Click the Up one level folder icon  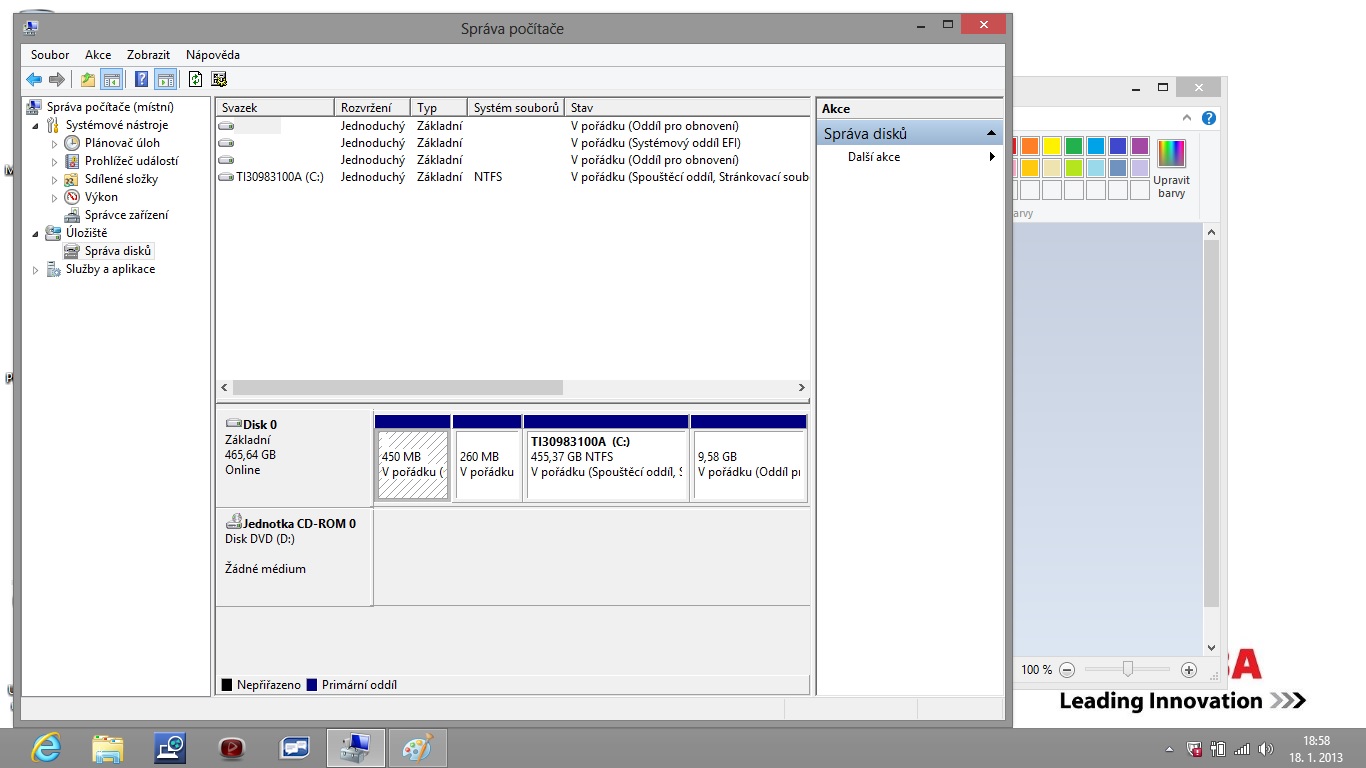(x=88, y=80)
